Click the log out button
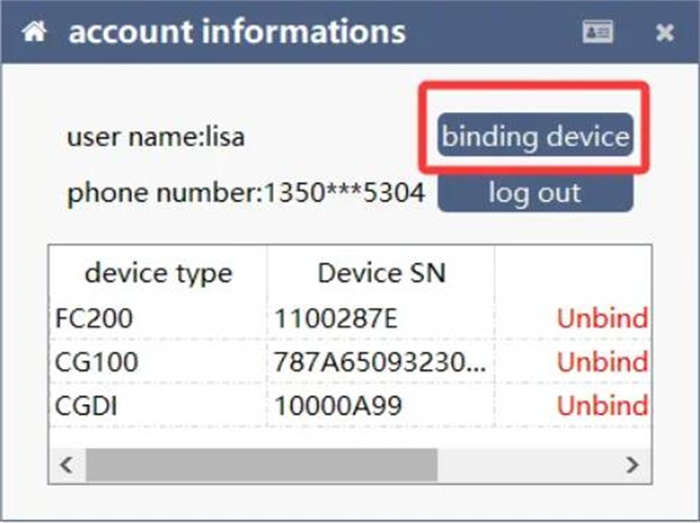The height and width of the screenshot is (523, 700). [x=535, y=192]
